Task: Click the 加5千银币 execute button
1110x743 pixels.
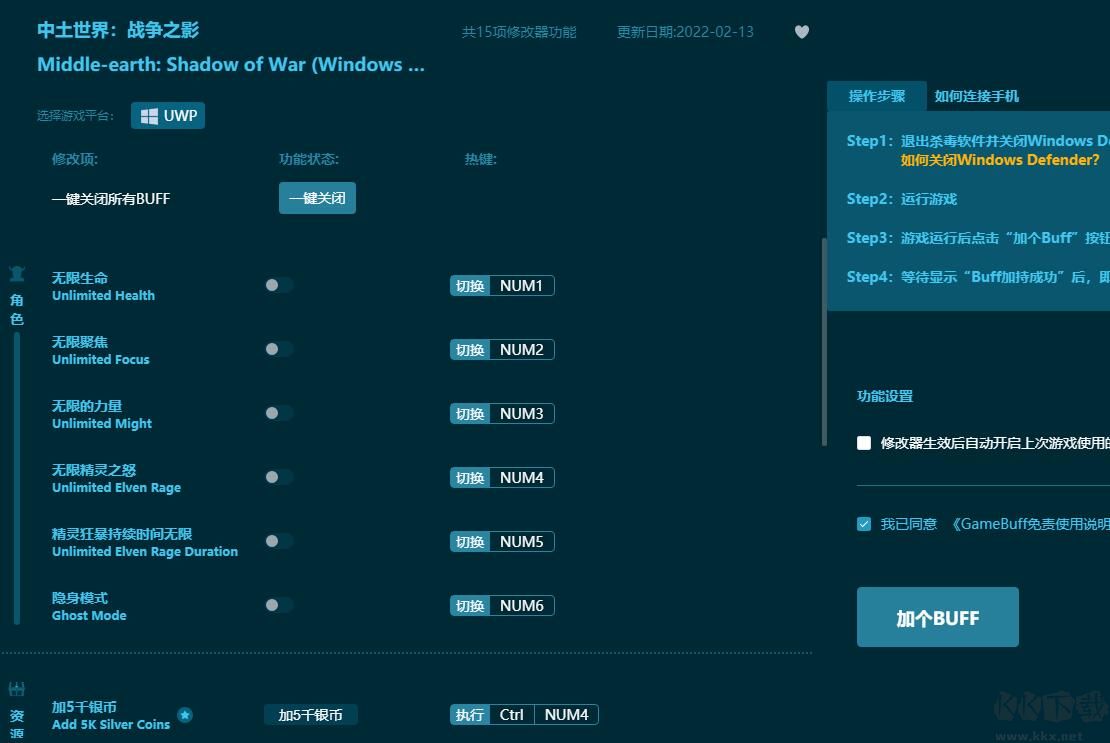Action: point(310,715)
